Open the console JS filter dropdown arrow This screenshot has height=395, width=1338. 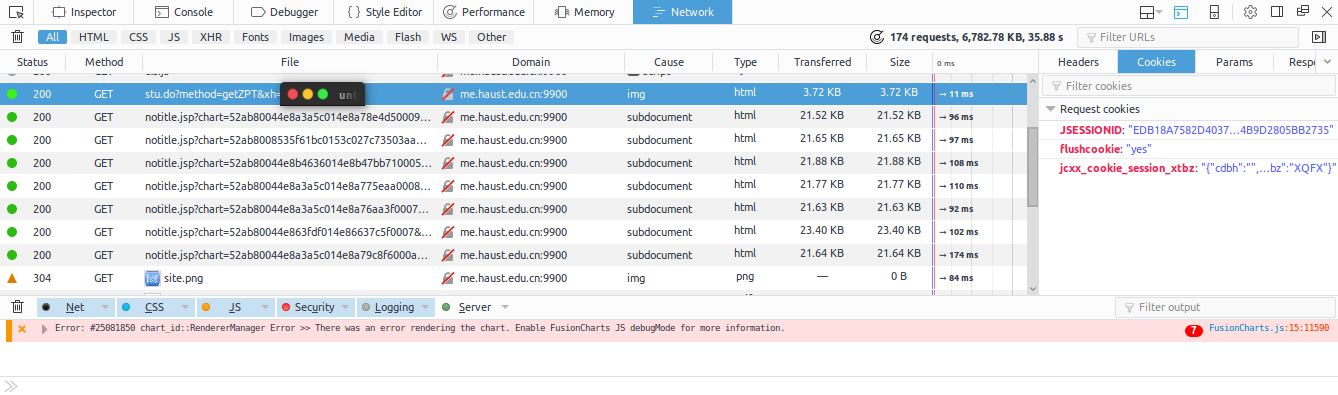(264, 307)
